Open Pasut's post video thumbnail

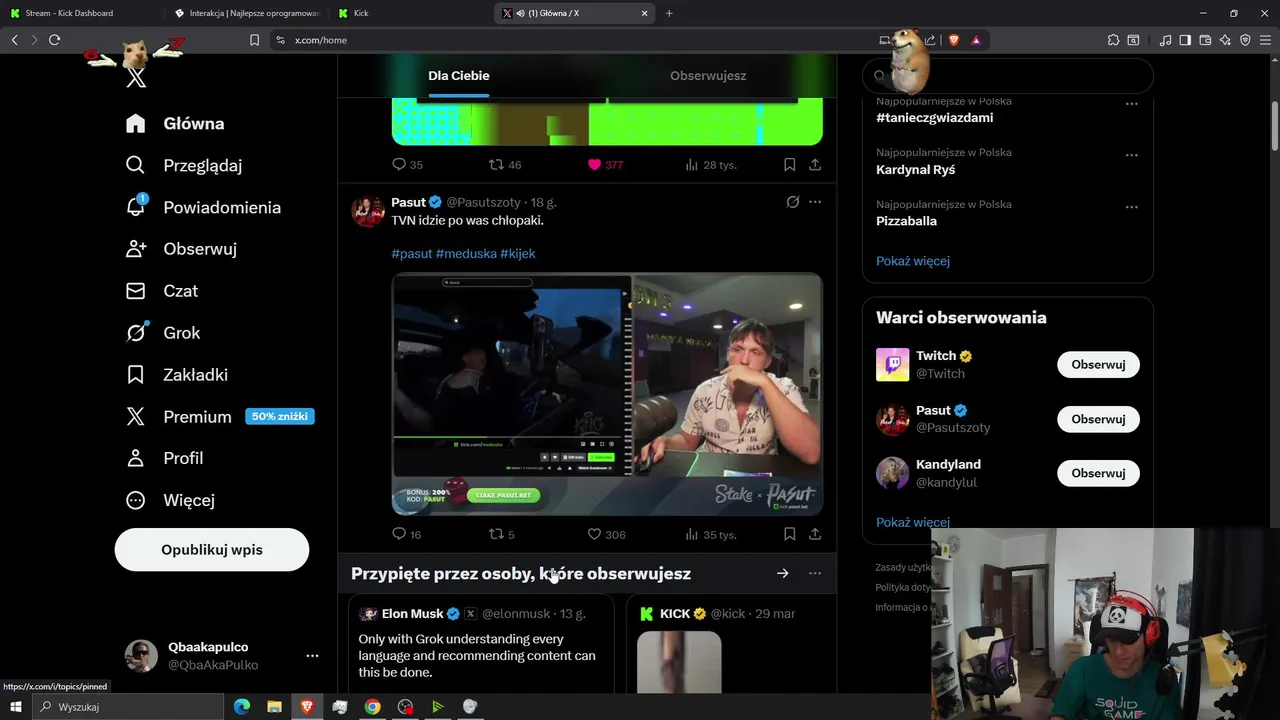click(x=607, y=395)
